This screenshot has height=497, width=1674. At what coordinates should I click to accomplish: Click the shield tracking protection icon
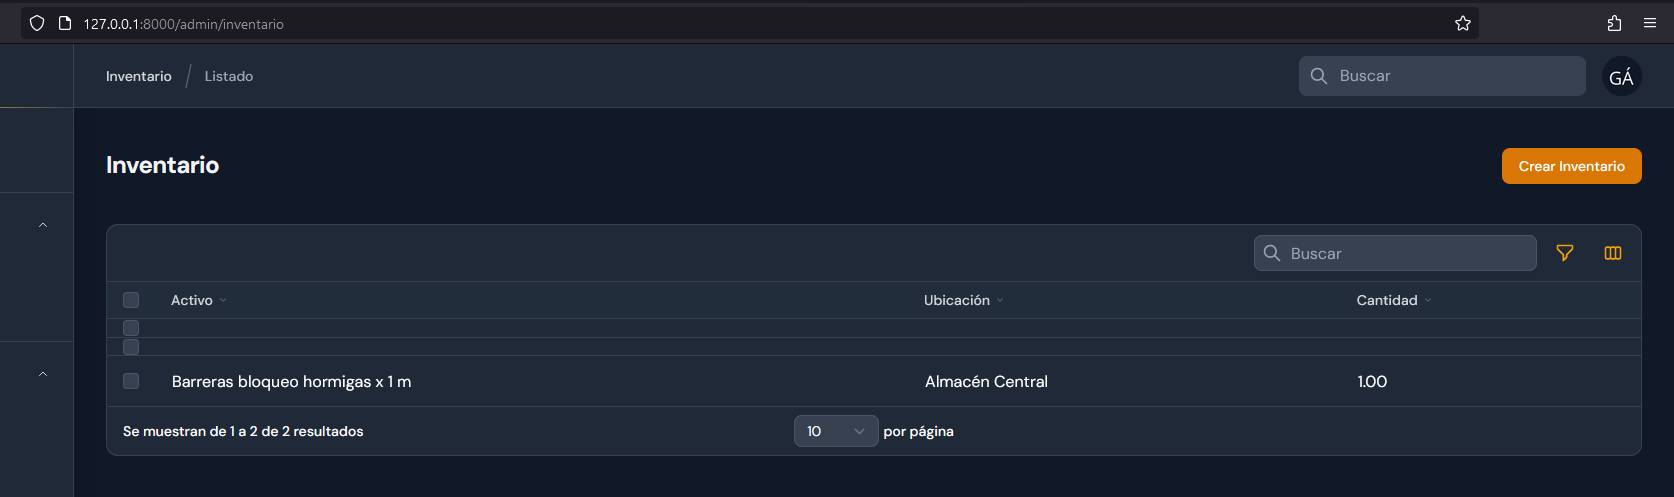pos(37,23)
